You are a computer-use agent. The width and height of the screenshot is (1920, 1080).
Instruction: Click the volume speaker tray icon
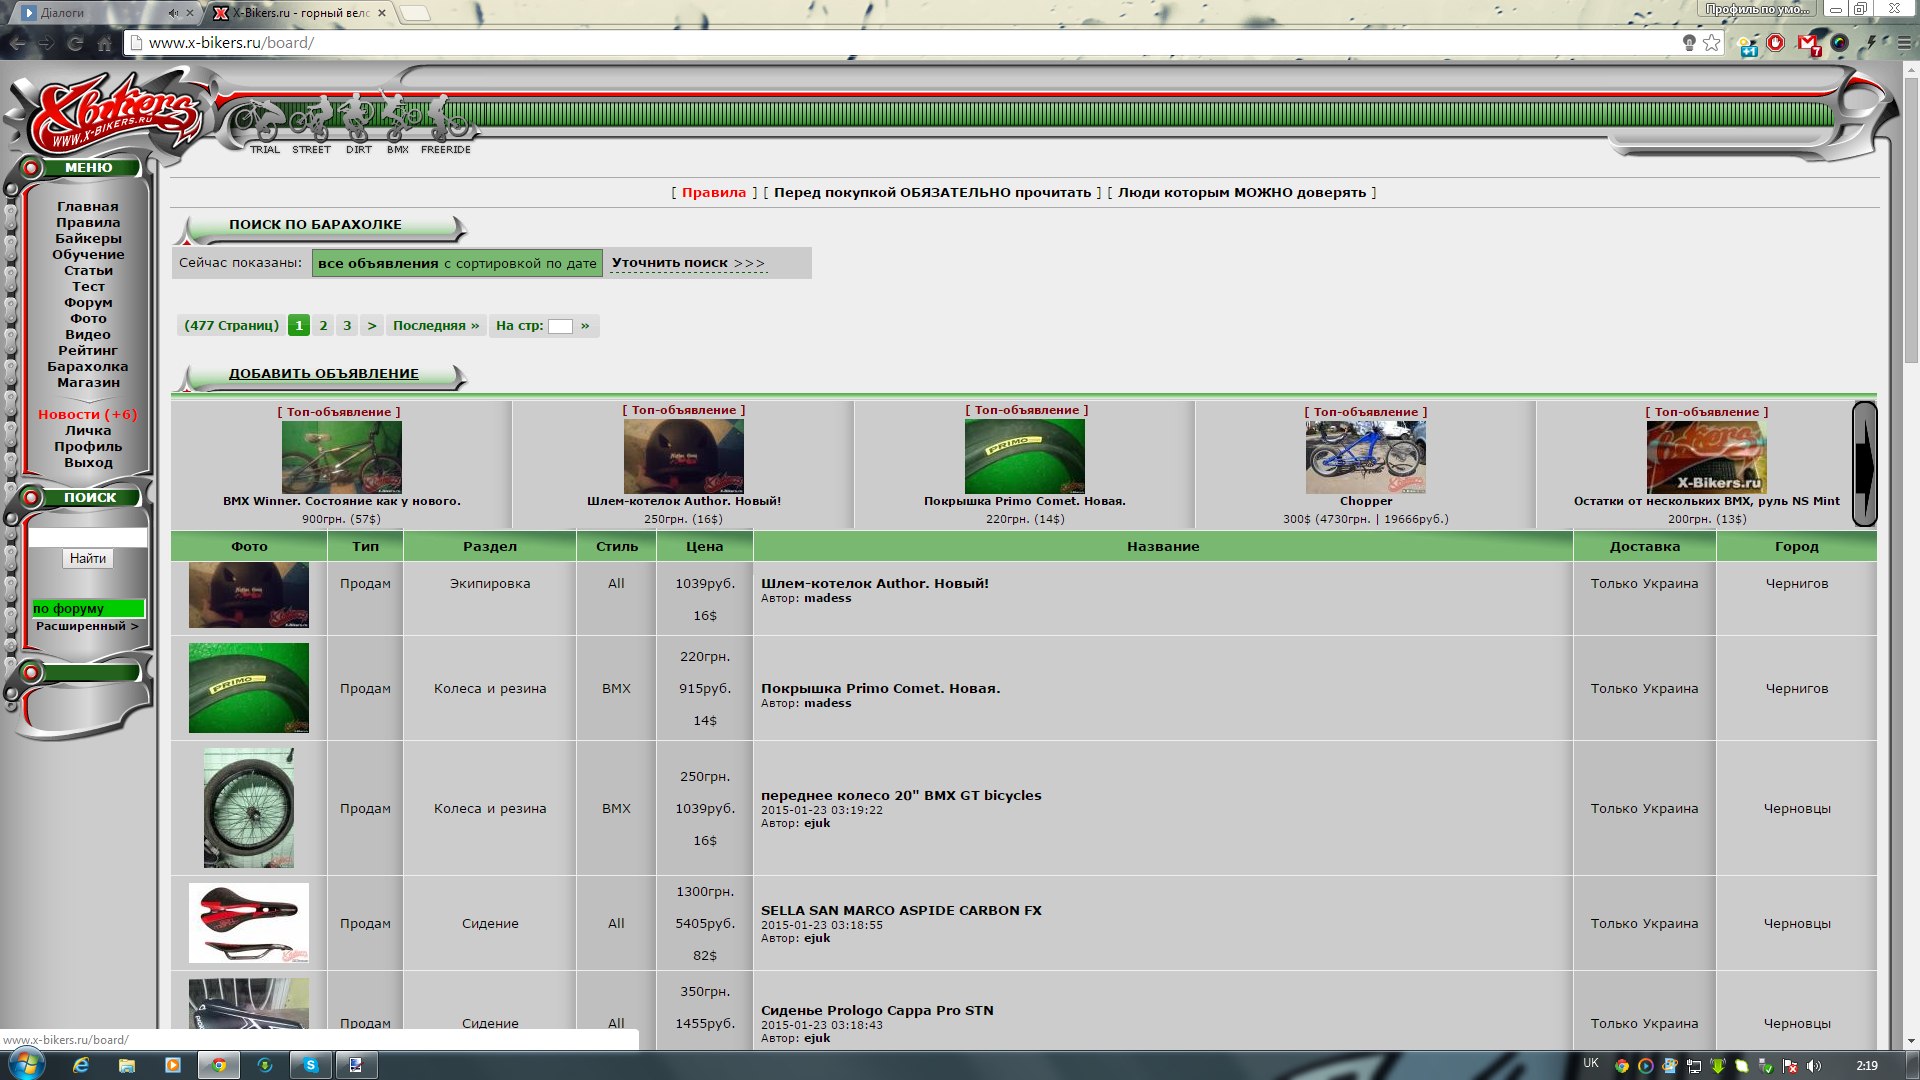coord(1814,1065)
